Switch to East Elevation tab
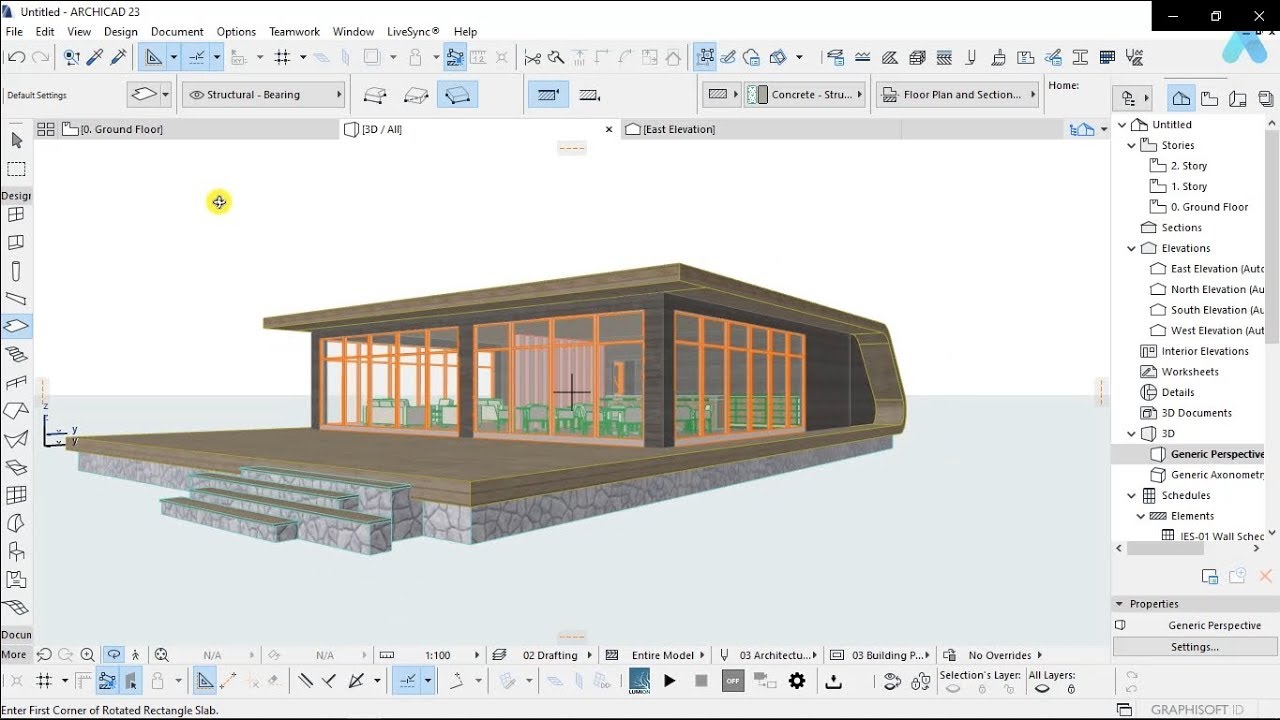 tap(760, 129)
